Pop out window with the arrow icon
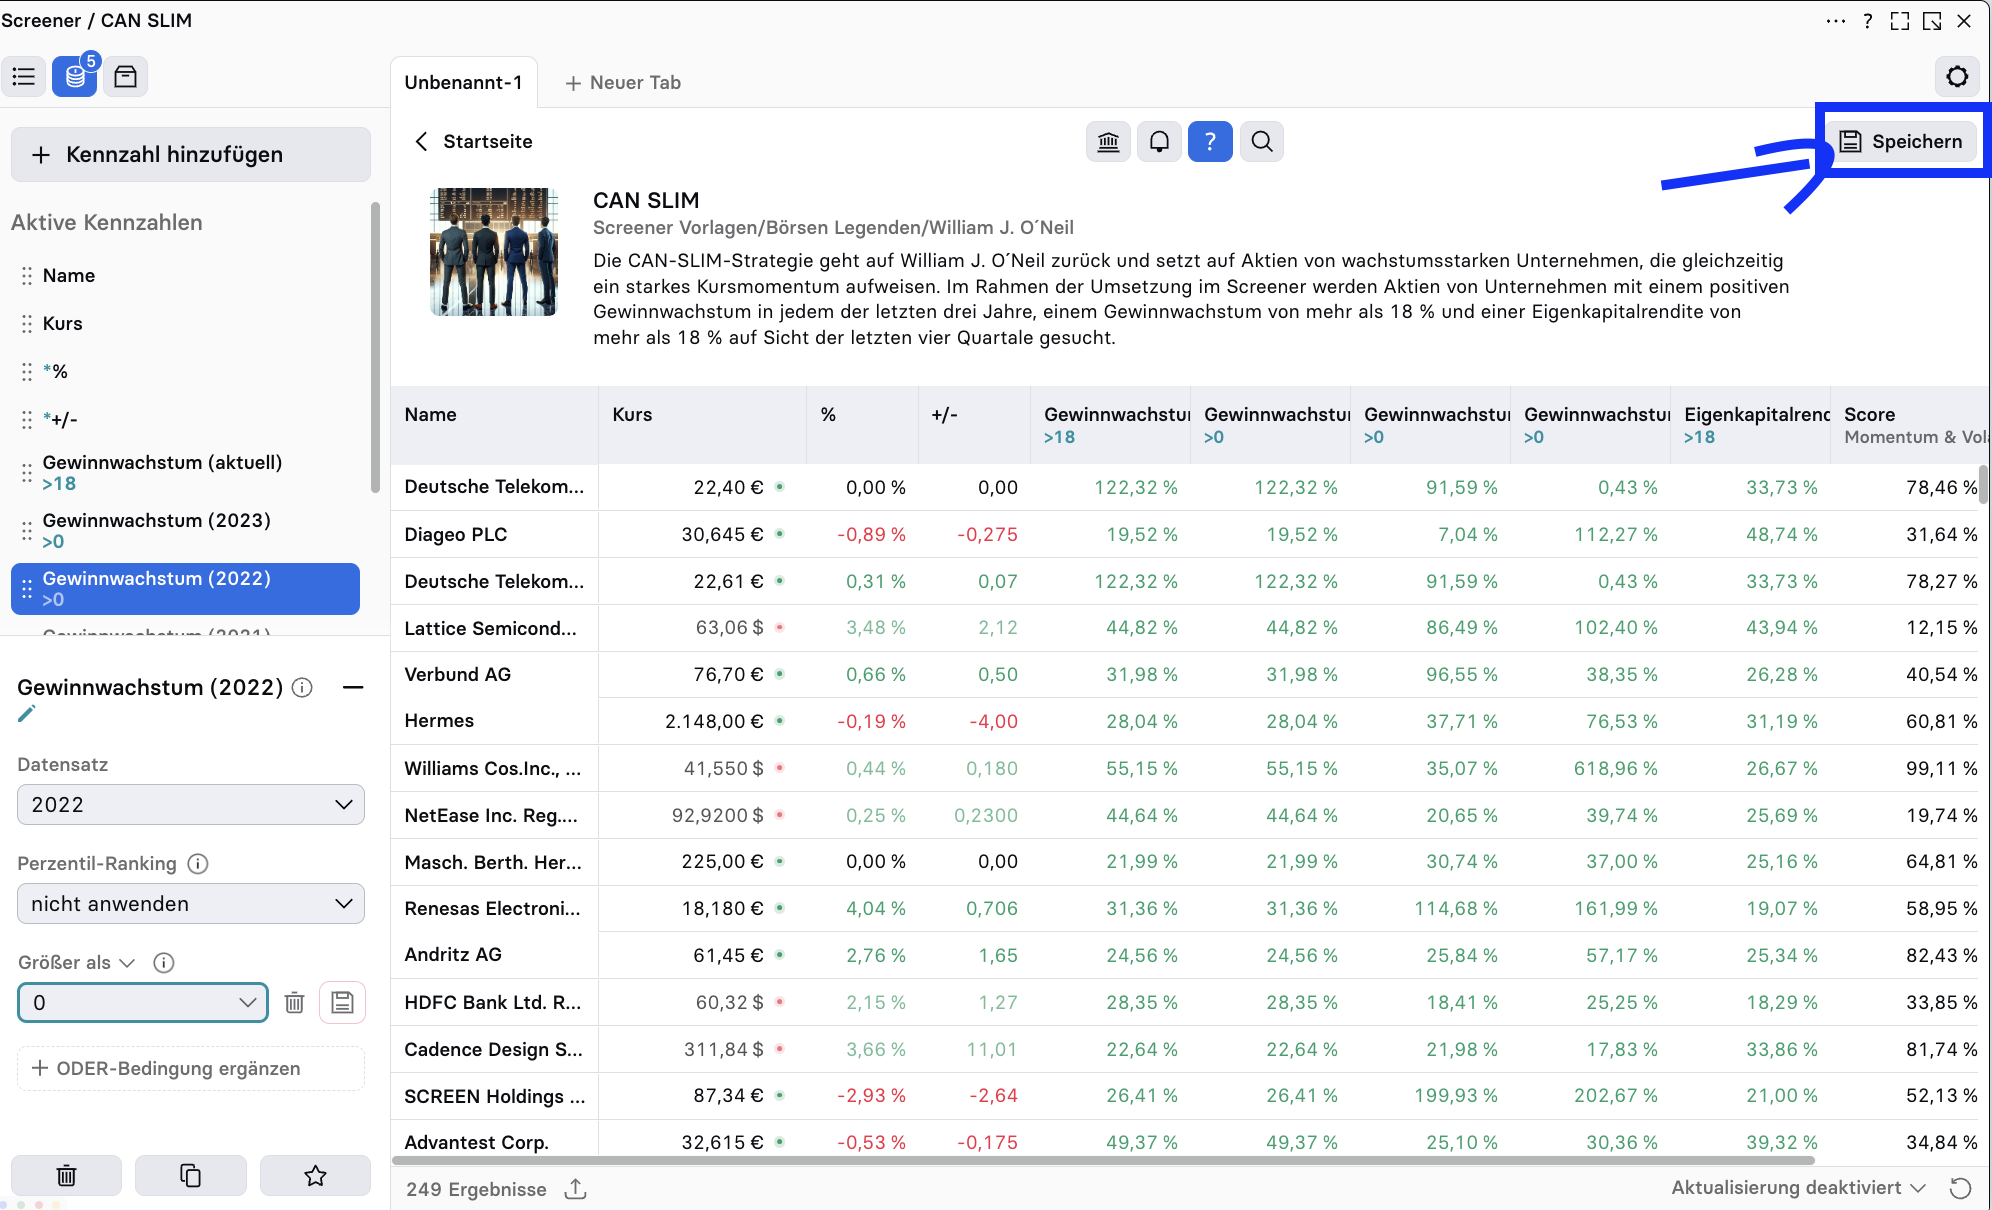The height and width of the screenshot is (1210, 1992). pyautogui.click(x=1932, y=21)
